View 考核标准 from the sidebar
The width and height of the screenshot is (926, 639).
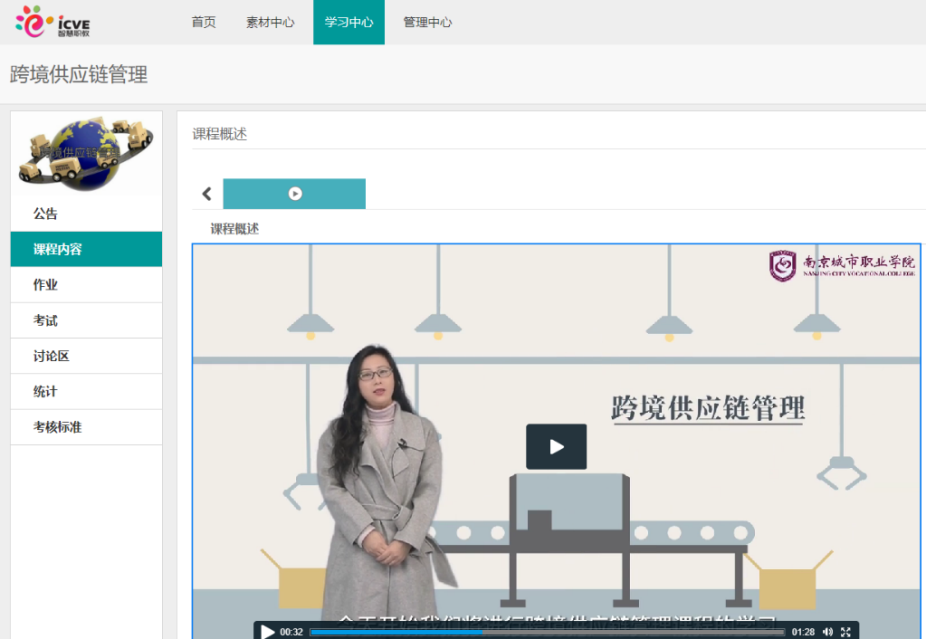(x=58, y=427)
